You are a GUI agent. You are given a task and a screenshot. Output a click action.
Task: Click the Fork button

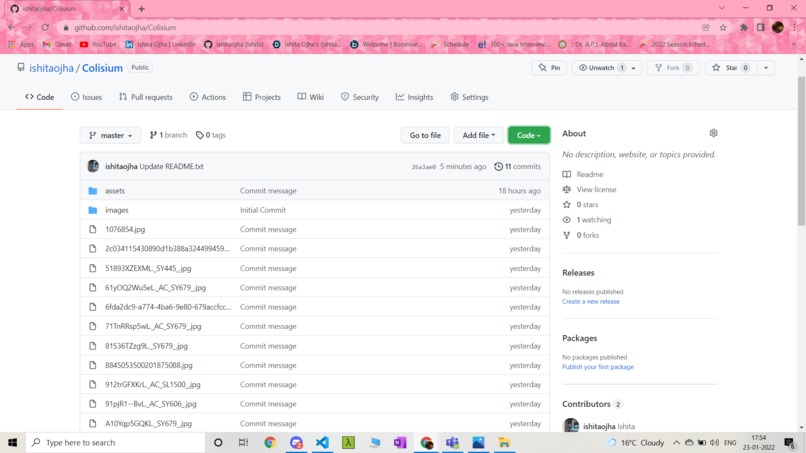click(x=673, y=68)
